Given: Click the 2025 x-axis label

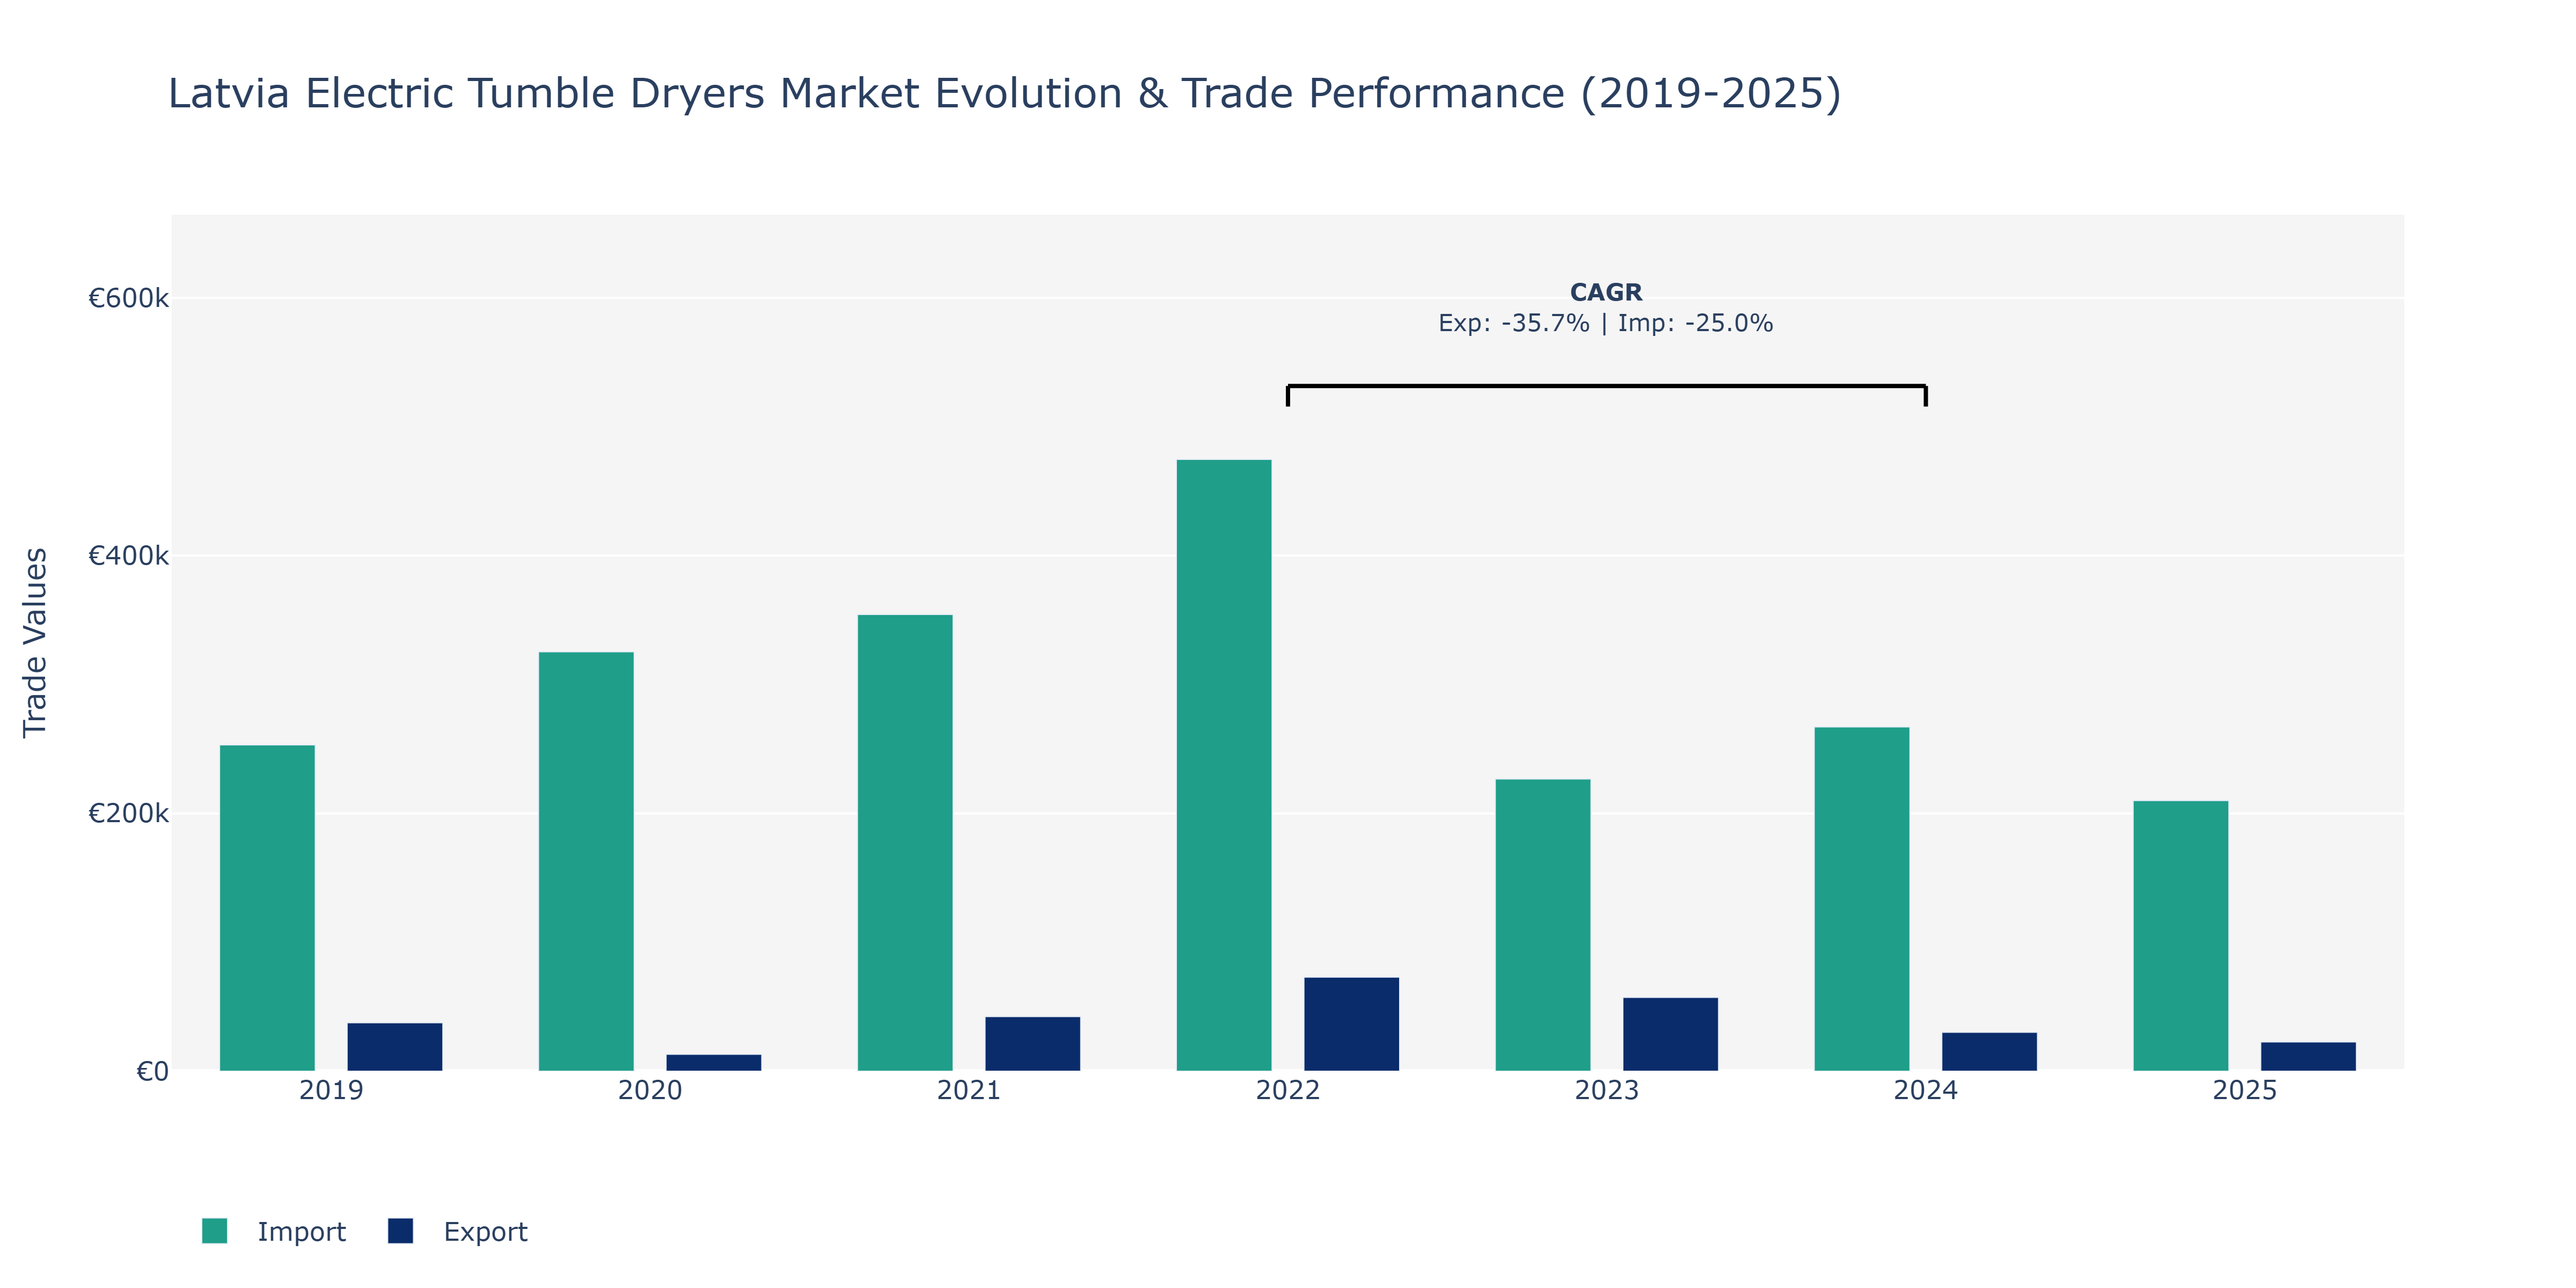Looking at the screenshot, I should 2245,1090.
